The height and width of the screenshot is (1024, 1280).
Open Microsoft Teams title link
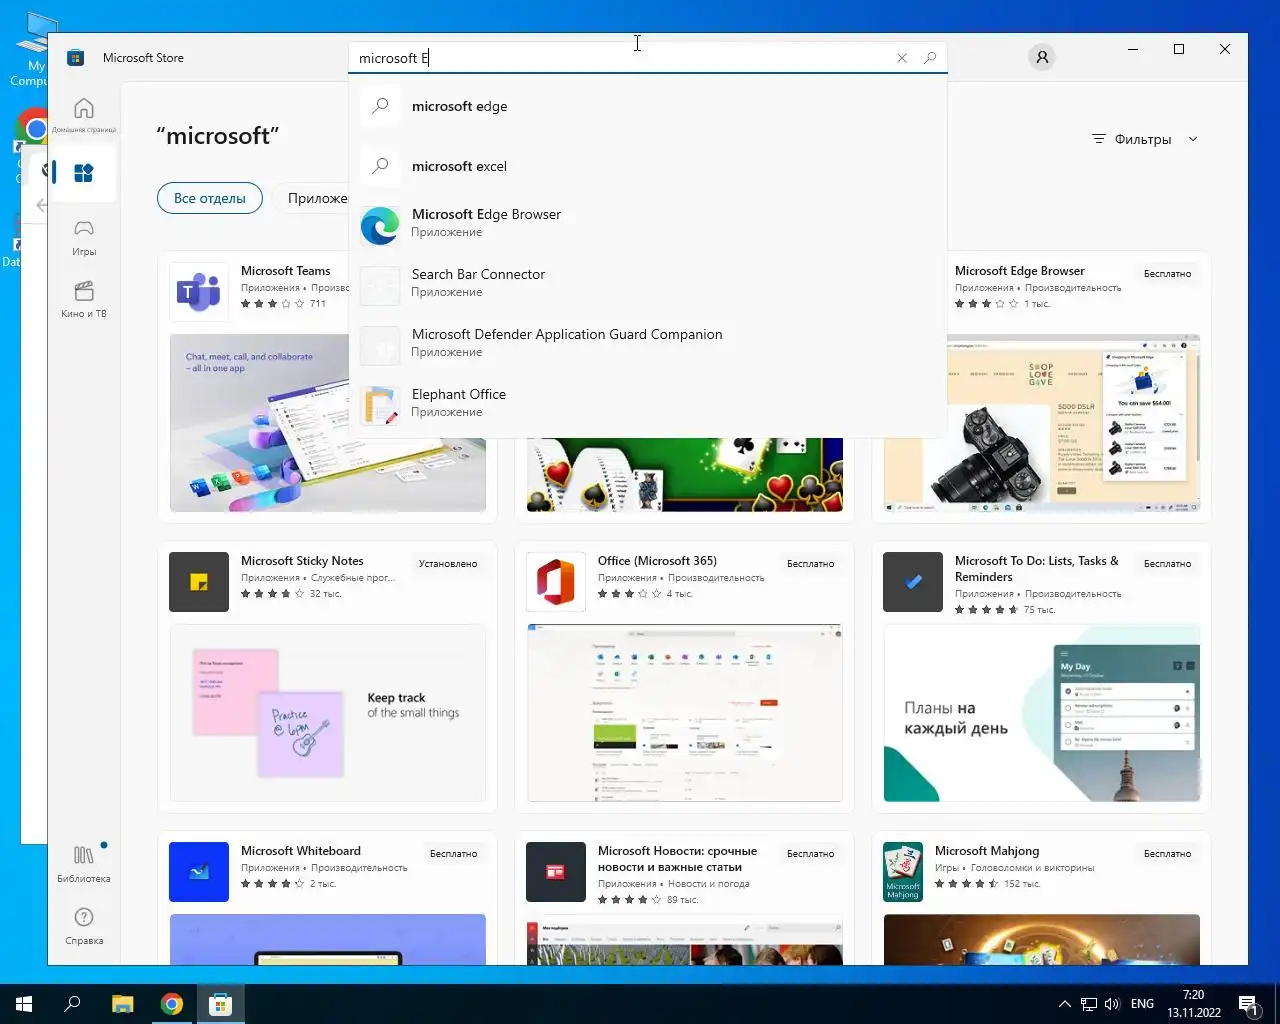[x=285, y=271]
